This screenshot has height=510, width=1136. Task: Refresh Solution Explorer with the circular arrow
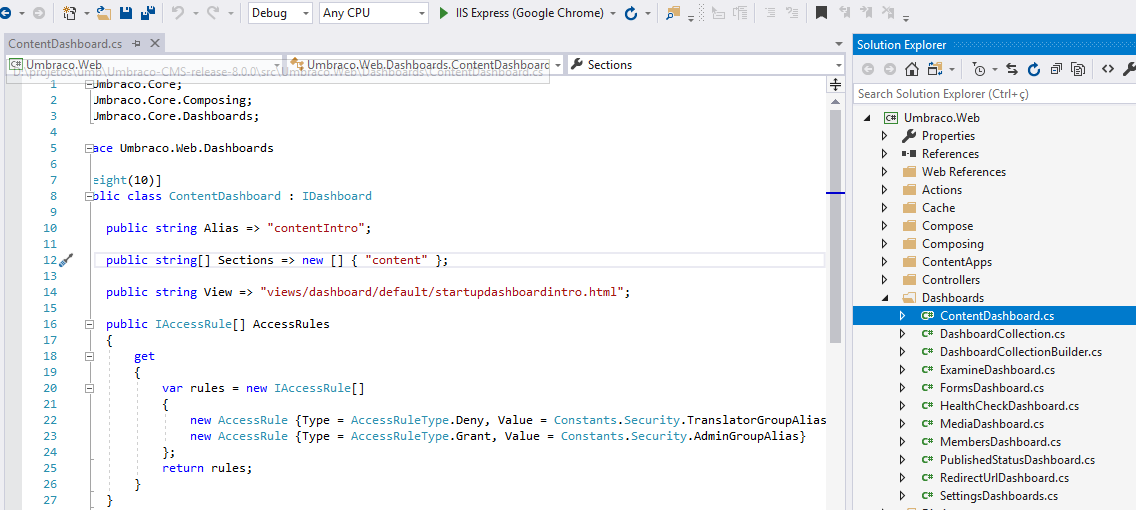1034,70
